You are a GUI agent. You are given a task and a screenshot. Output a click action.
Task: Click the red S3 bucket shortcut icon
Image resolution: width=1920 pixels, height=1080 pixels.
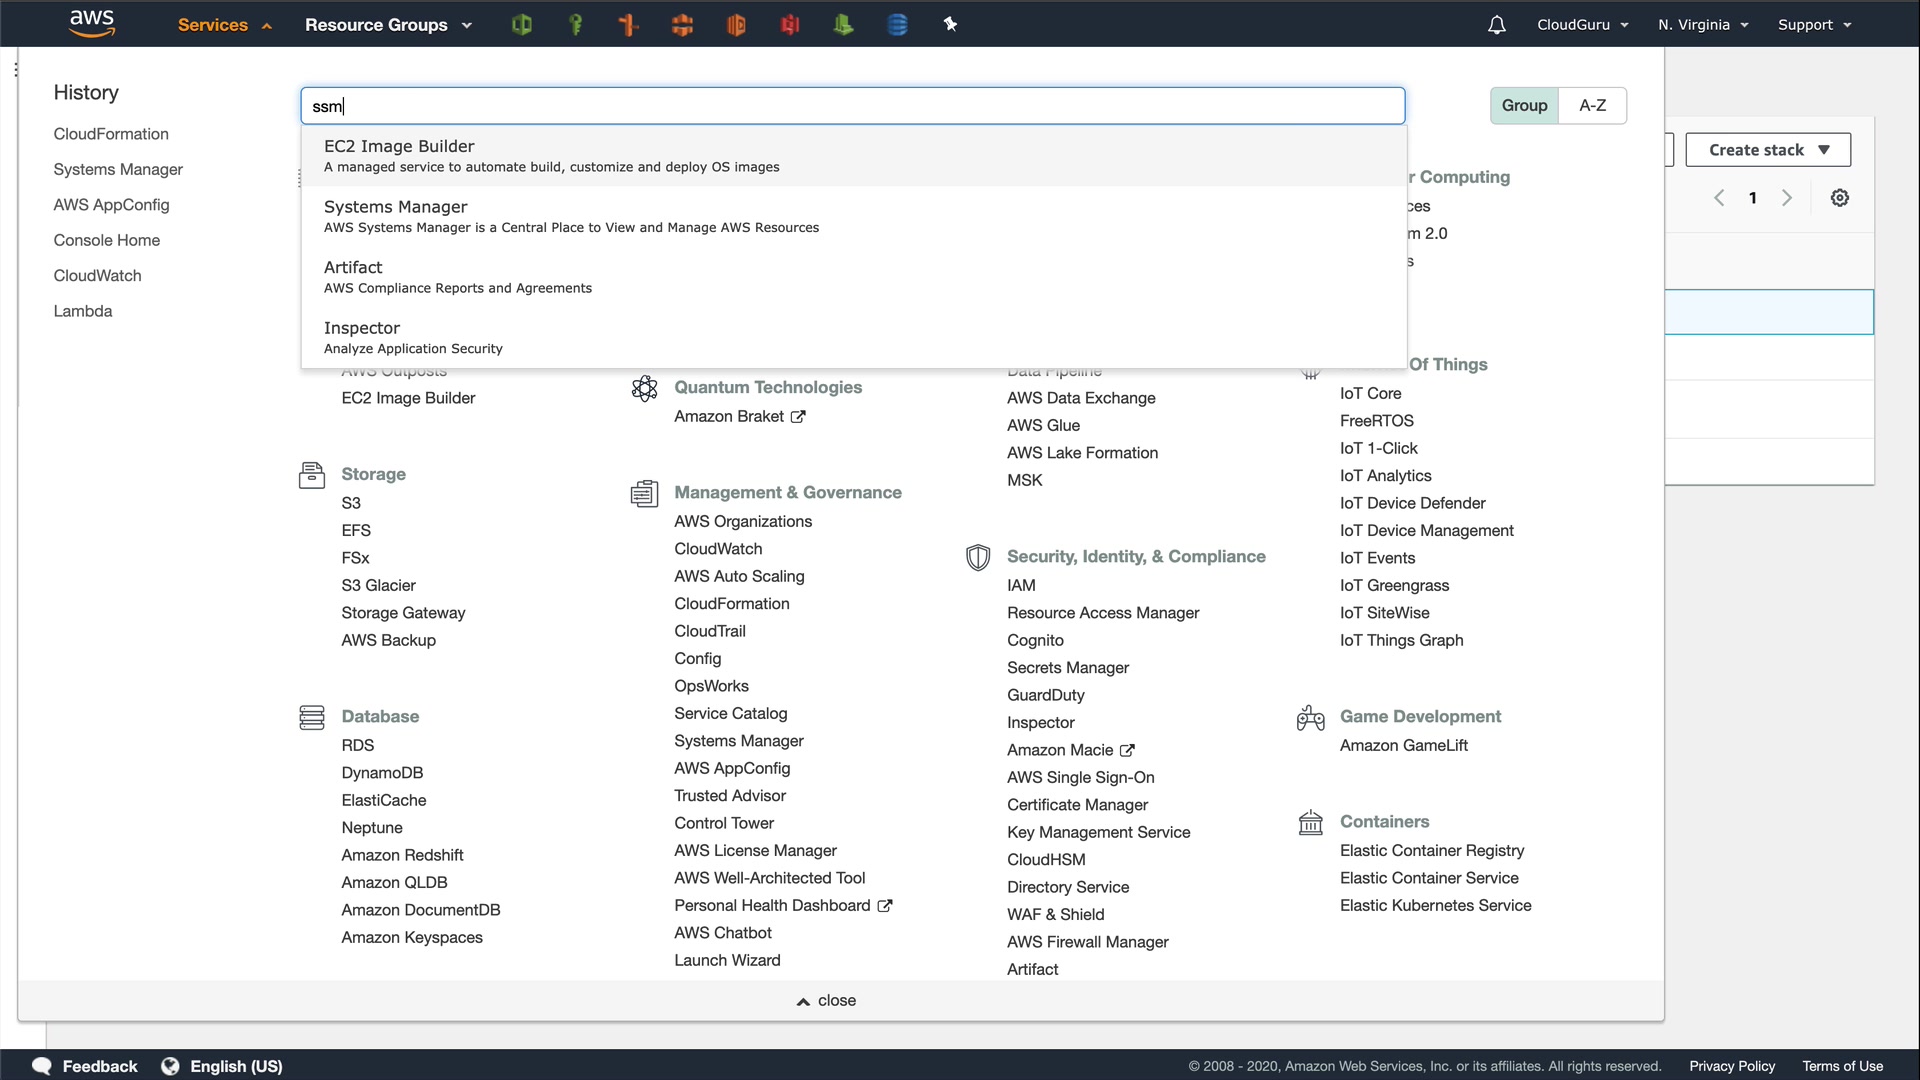tap(790, 25)
